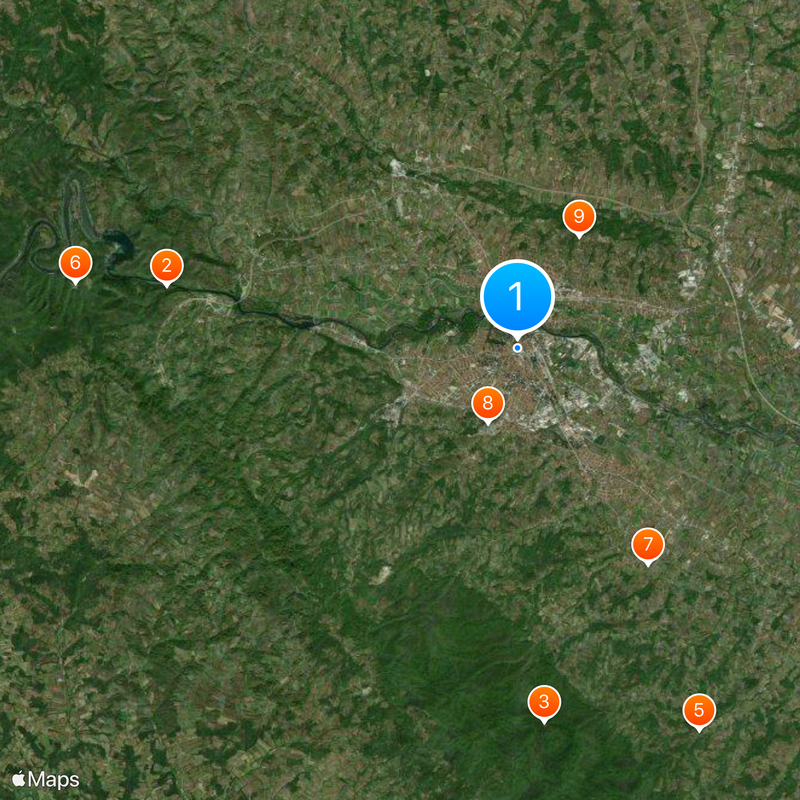Click the dark reservoir lake beside pin 2

(x=119, y=244)
